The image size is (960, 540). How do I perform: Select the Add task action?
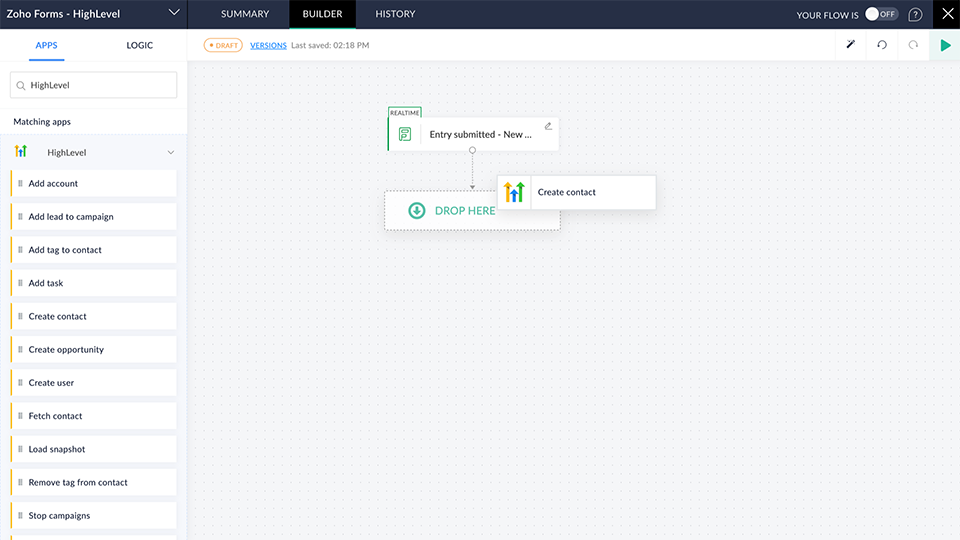click(94, 283)
